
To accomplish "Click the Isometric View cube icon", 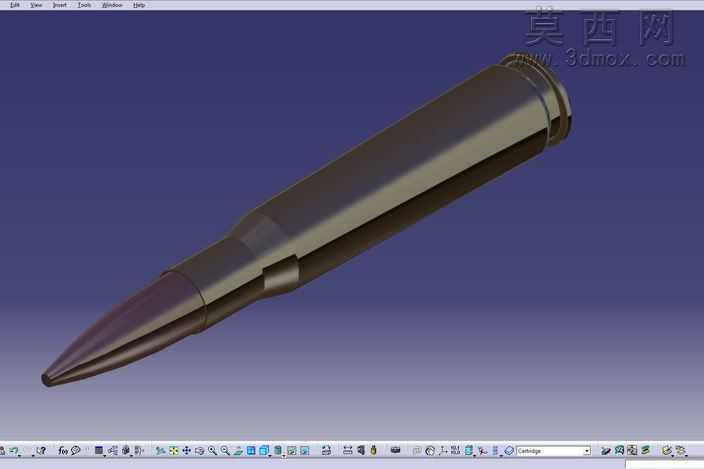I will pos(264,450).
